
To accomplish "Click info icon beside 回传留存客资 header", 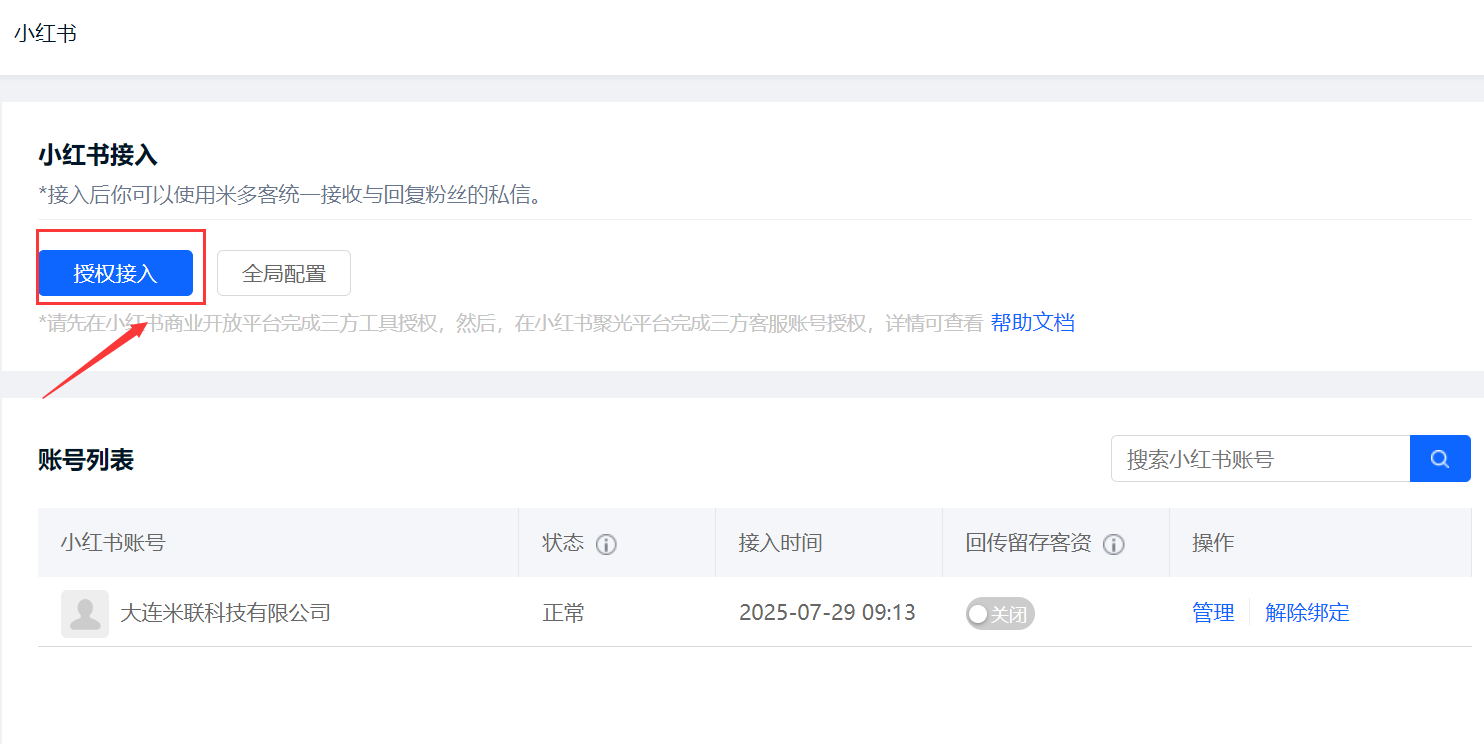I will pyautogui.click(x=1113, y=544).
